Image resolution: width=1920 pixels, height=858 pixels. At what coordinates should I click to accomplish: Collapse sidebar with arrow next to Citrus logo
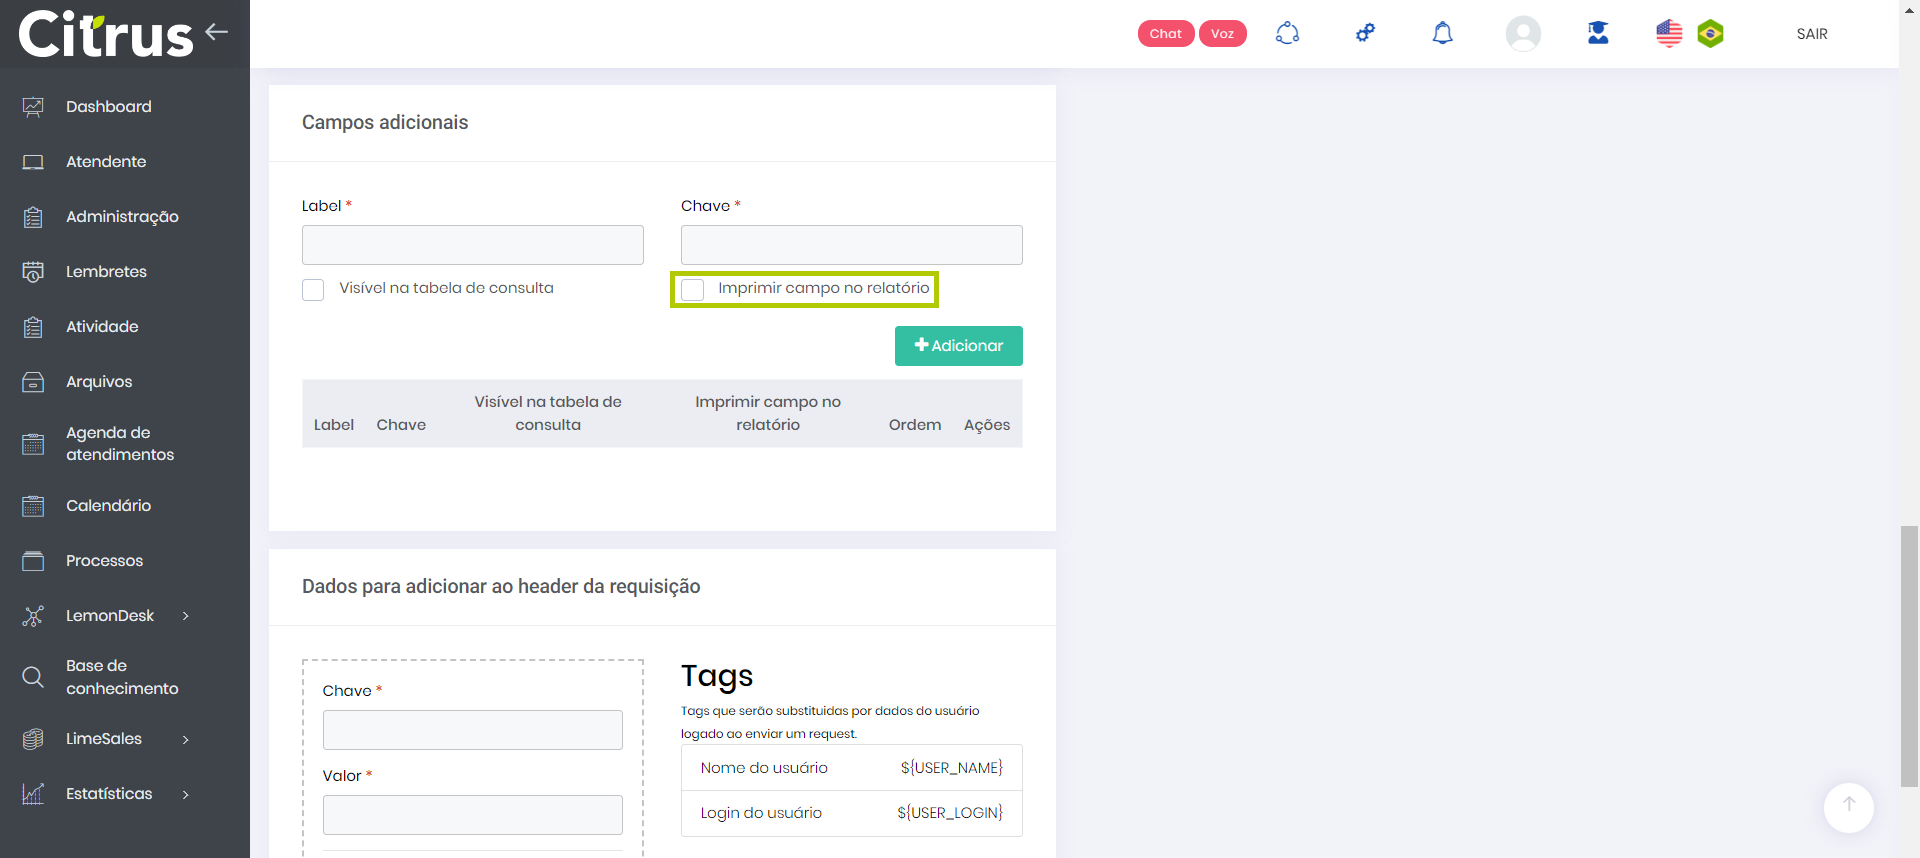217,32
